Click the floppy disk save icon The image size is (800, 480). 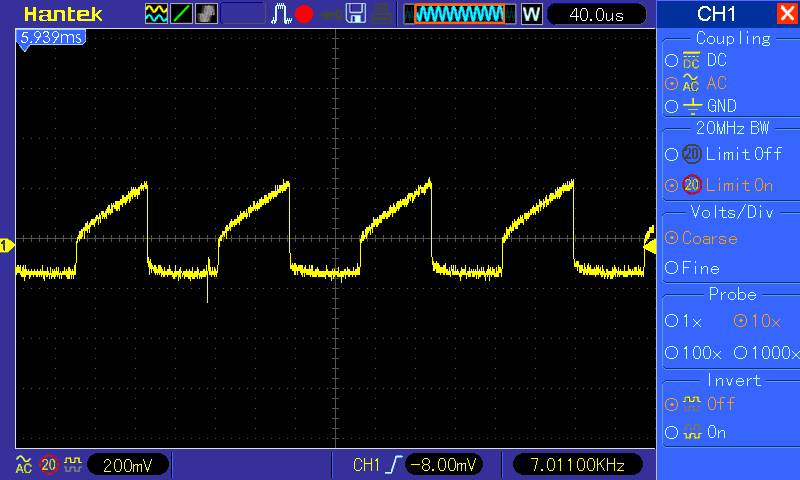(x=356, y=14)
